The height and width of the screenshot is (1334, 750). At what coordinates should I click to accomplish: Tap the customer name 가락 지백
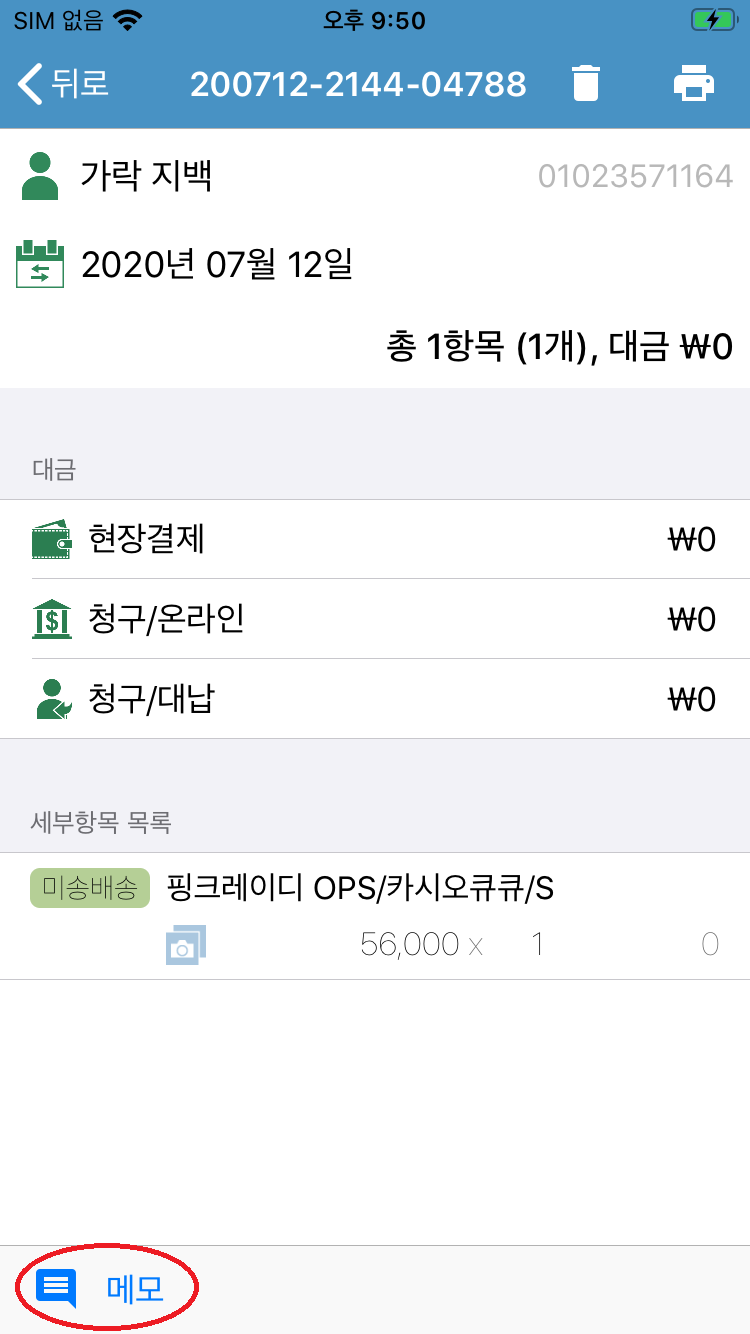(x=147, y=176)
